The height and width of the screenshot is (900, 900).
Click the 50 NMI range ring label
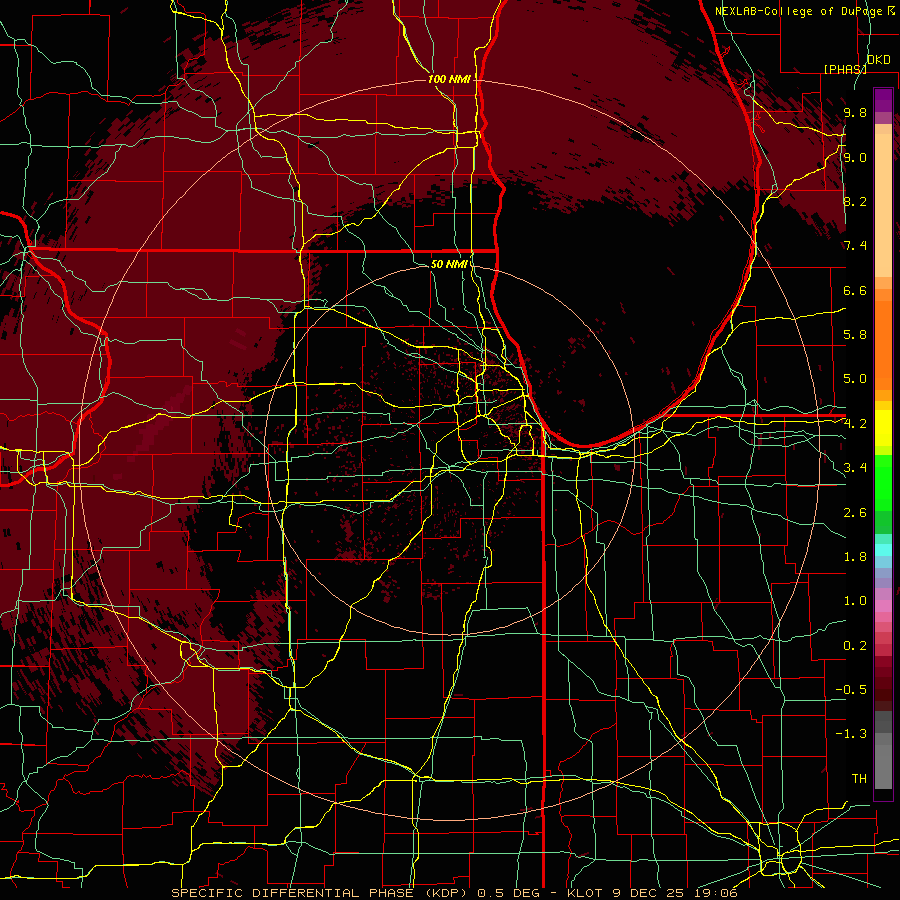[x=449, y=264]
